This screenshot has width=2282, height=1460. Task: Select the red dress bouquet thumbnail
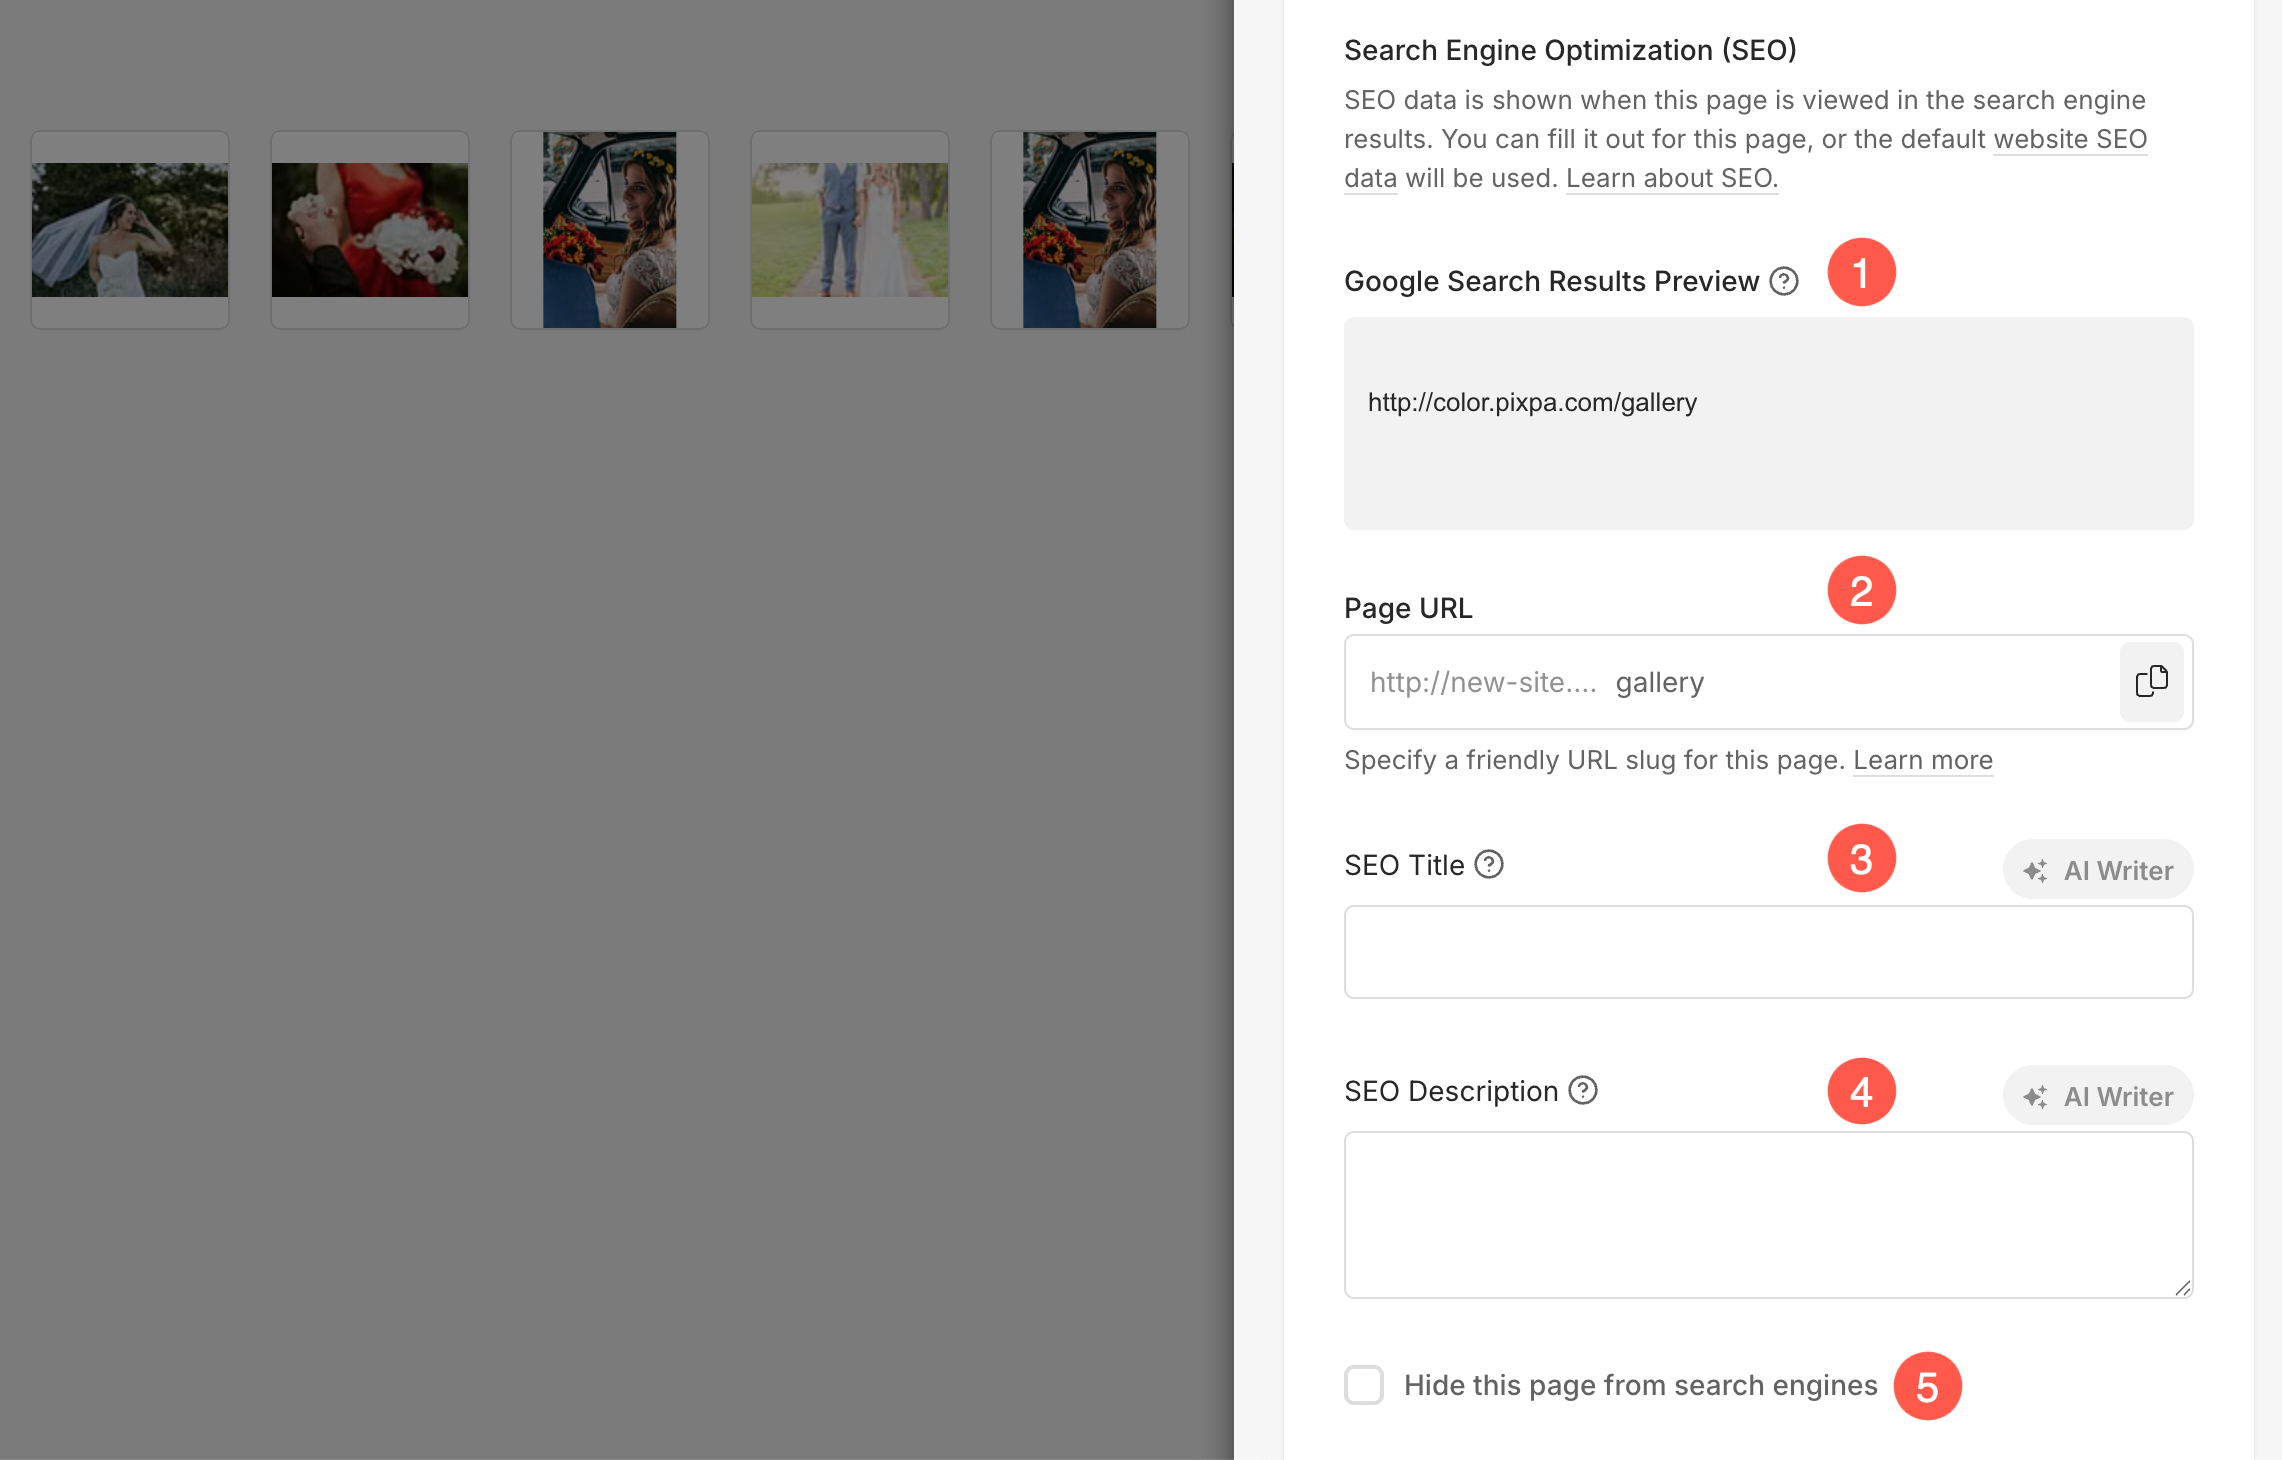(x=370, y=230)
